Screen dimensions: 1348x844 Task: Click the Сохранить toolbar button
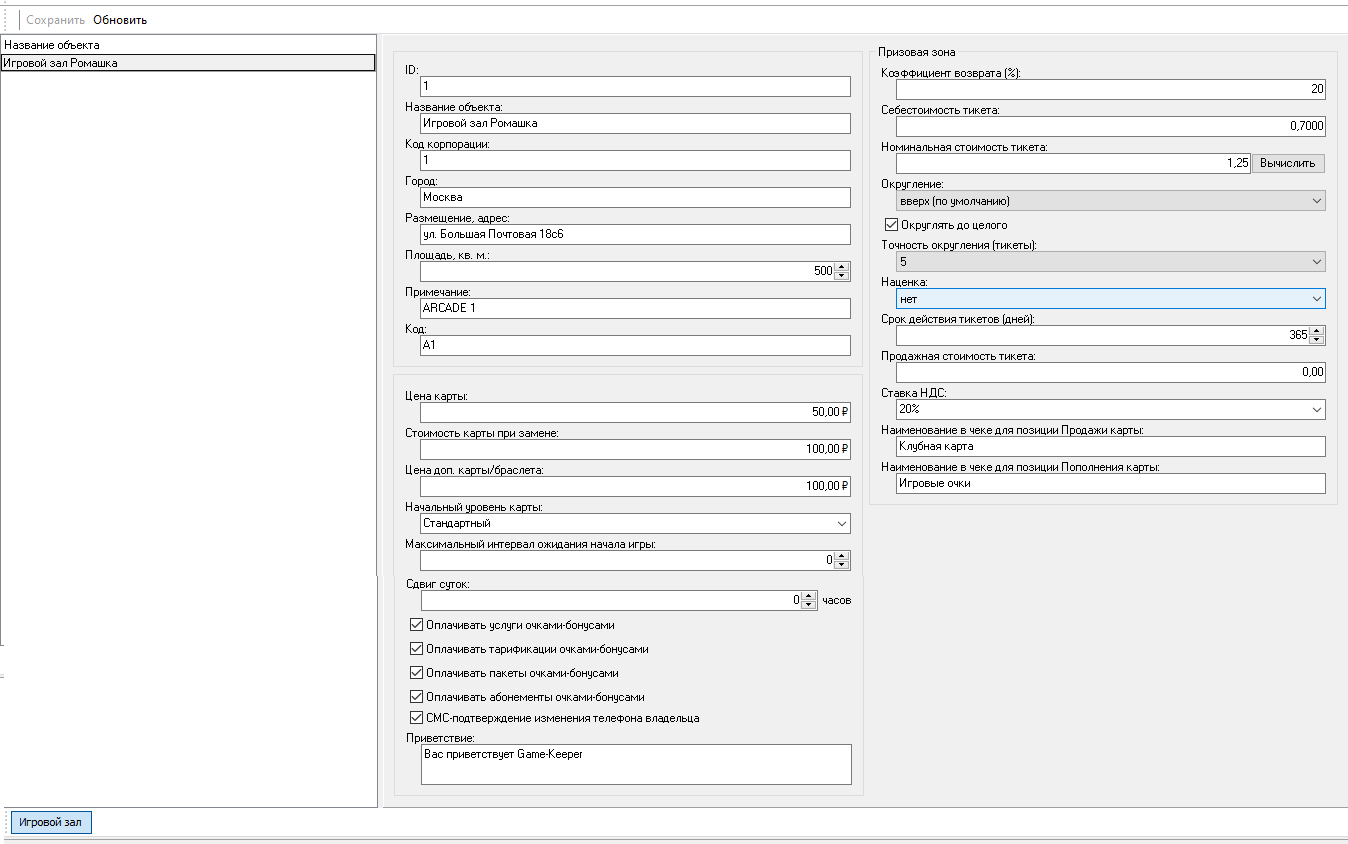coord(55,20)
